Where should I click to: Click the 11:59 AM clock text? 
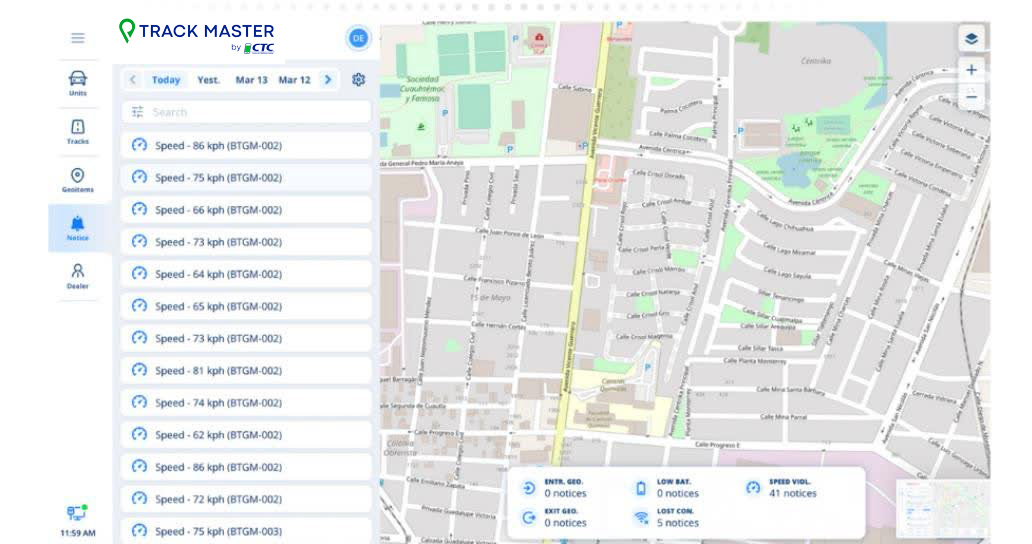pyautogui.click(x=78, y=533)
